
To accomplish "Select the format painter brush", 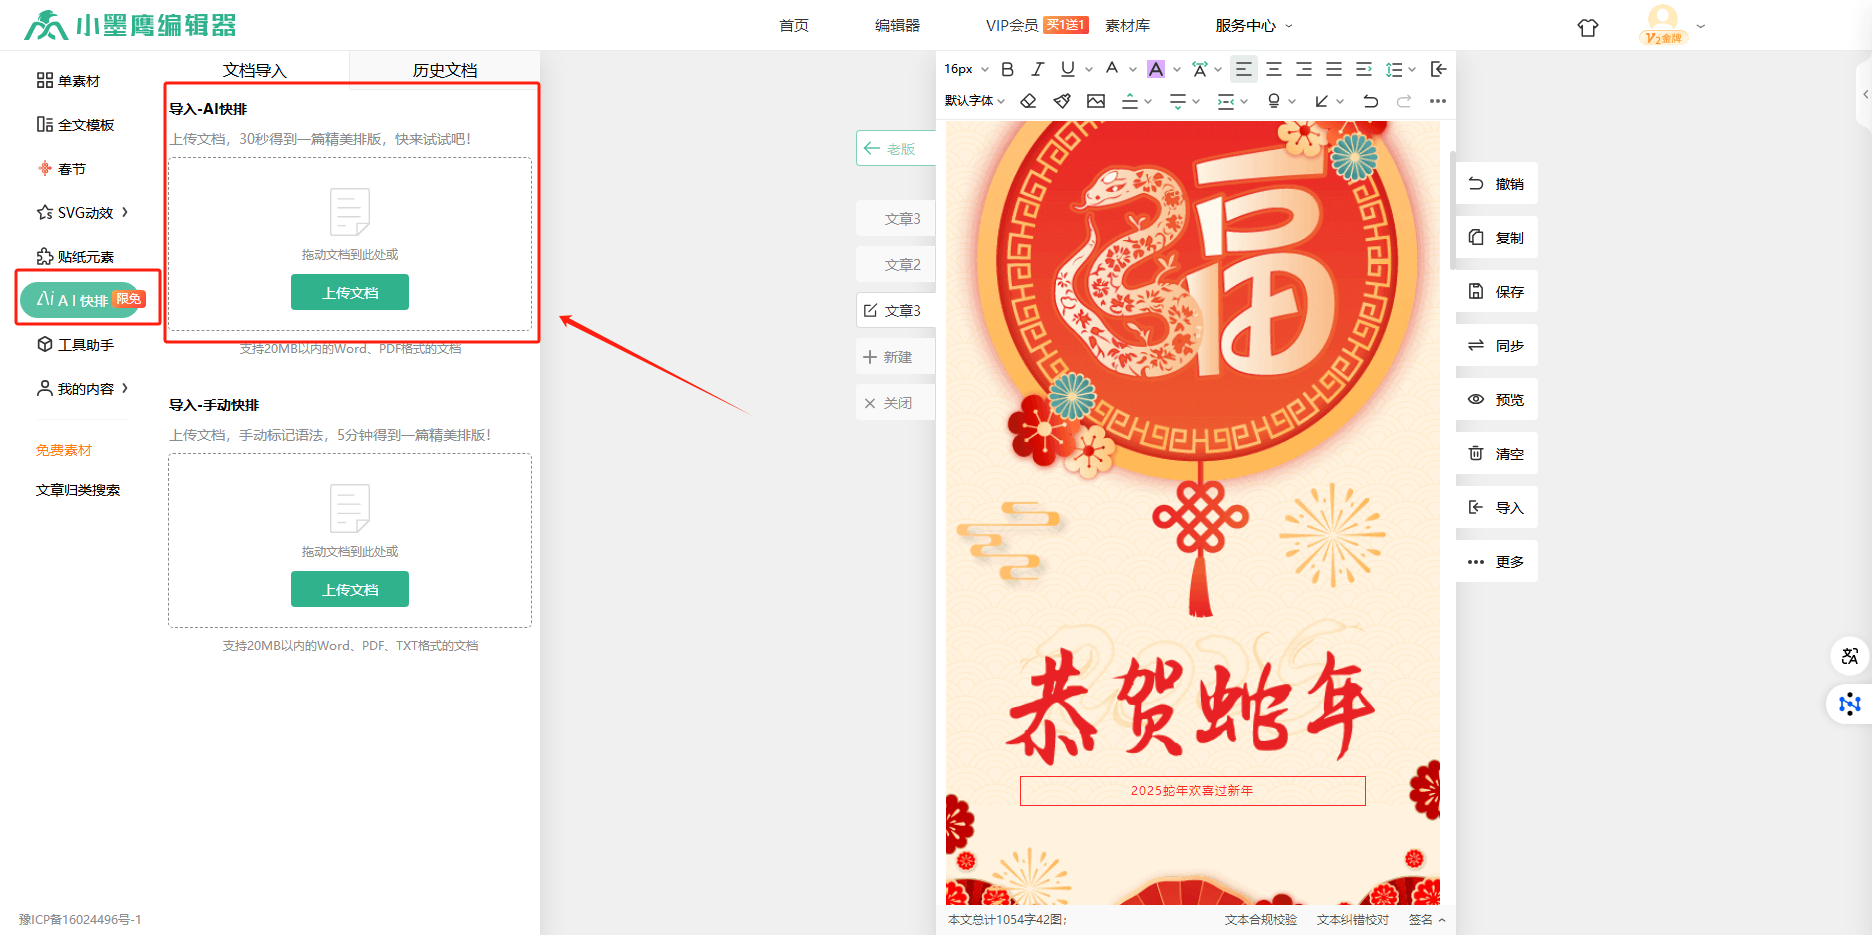I will click(x=1062, y=101).
